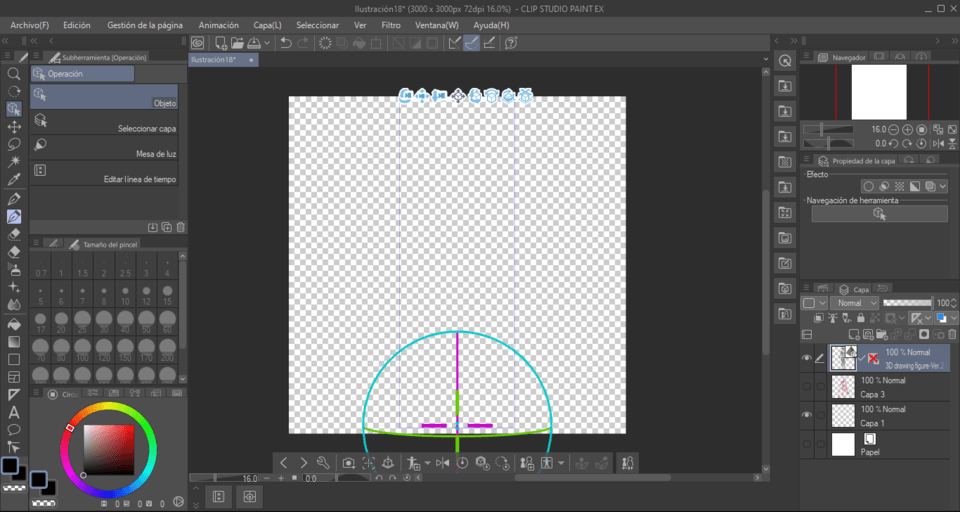This screenshot has height=512, width=960.
Task: Click the wrench settings icon in 3D launcher
Action: click(x=324, y=463)
